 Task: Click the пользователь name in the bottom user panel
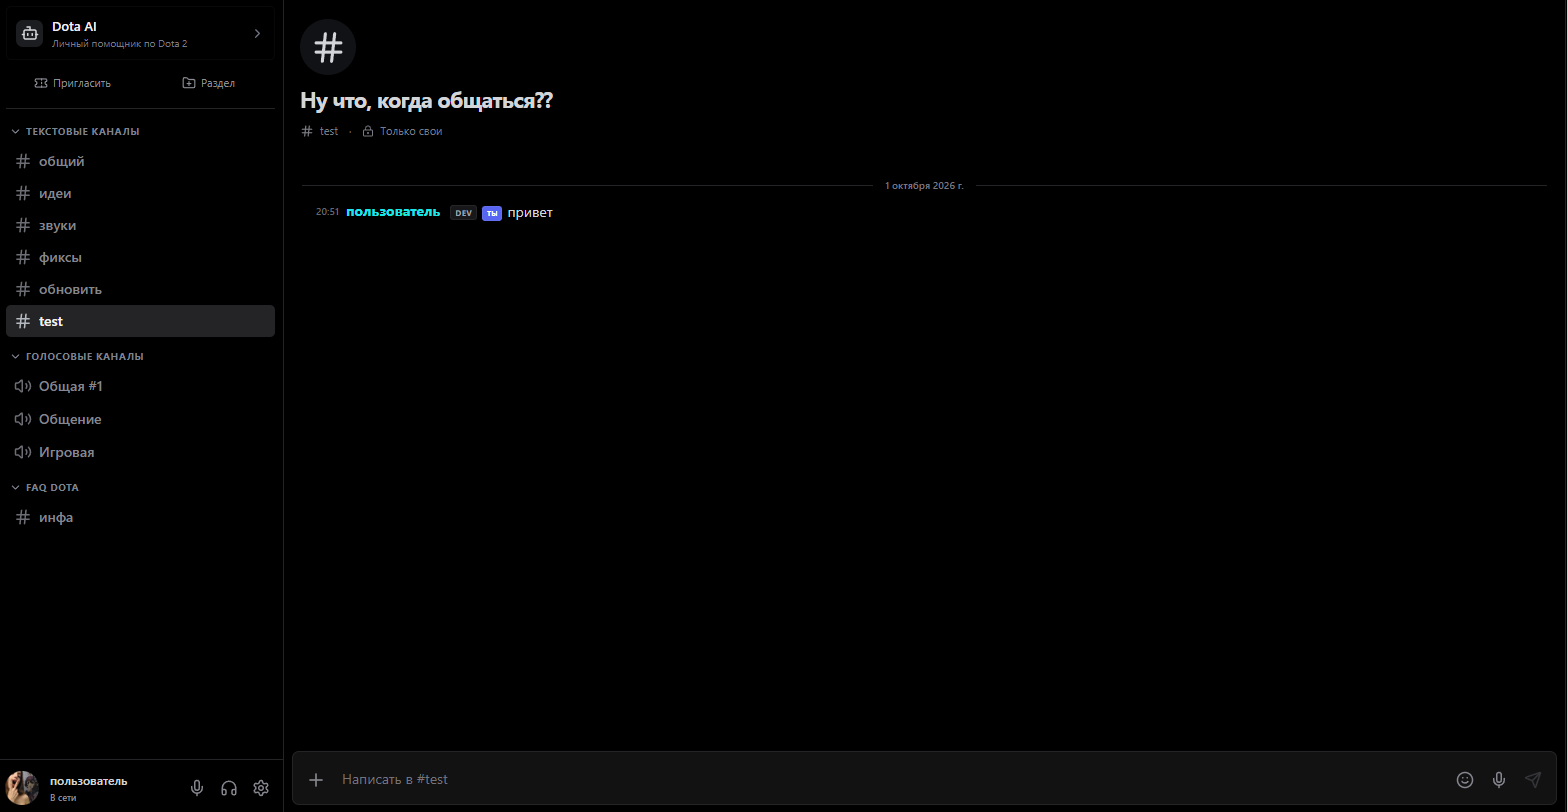89,781
